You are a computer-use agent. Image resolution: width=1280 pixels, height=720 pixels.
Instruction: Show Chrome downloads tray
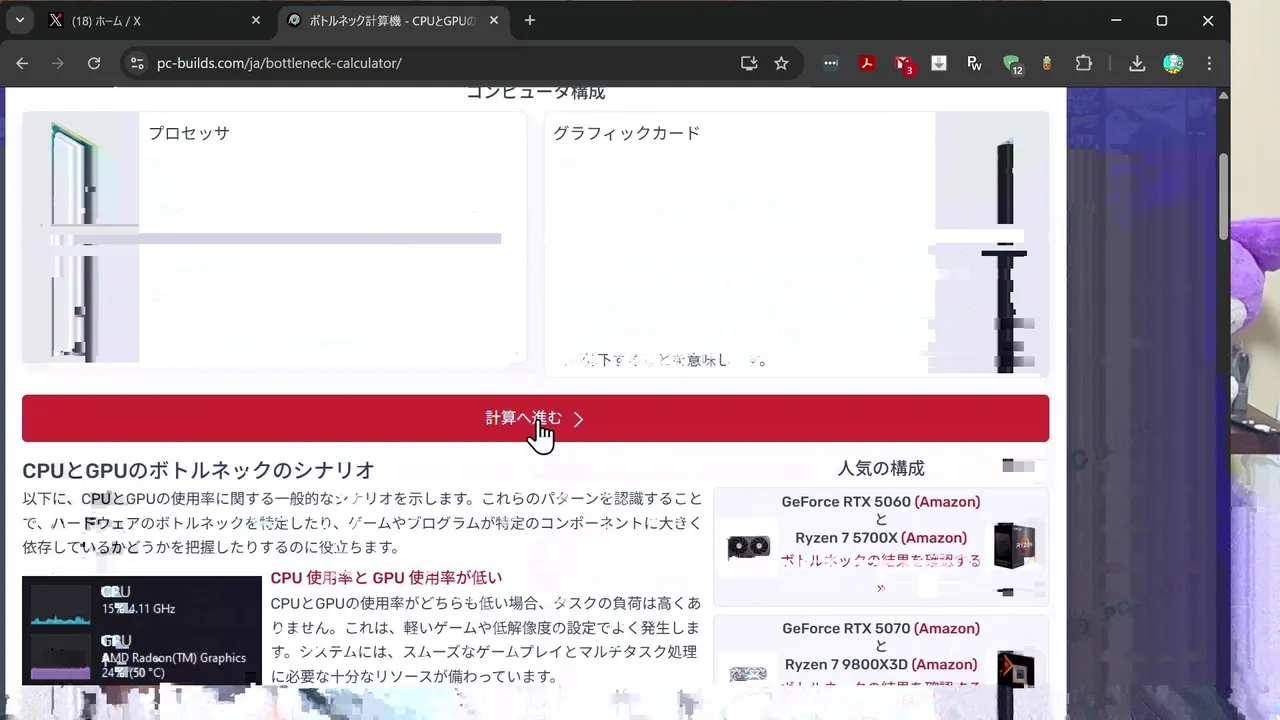coord(1137,63)
